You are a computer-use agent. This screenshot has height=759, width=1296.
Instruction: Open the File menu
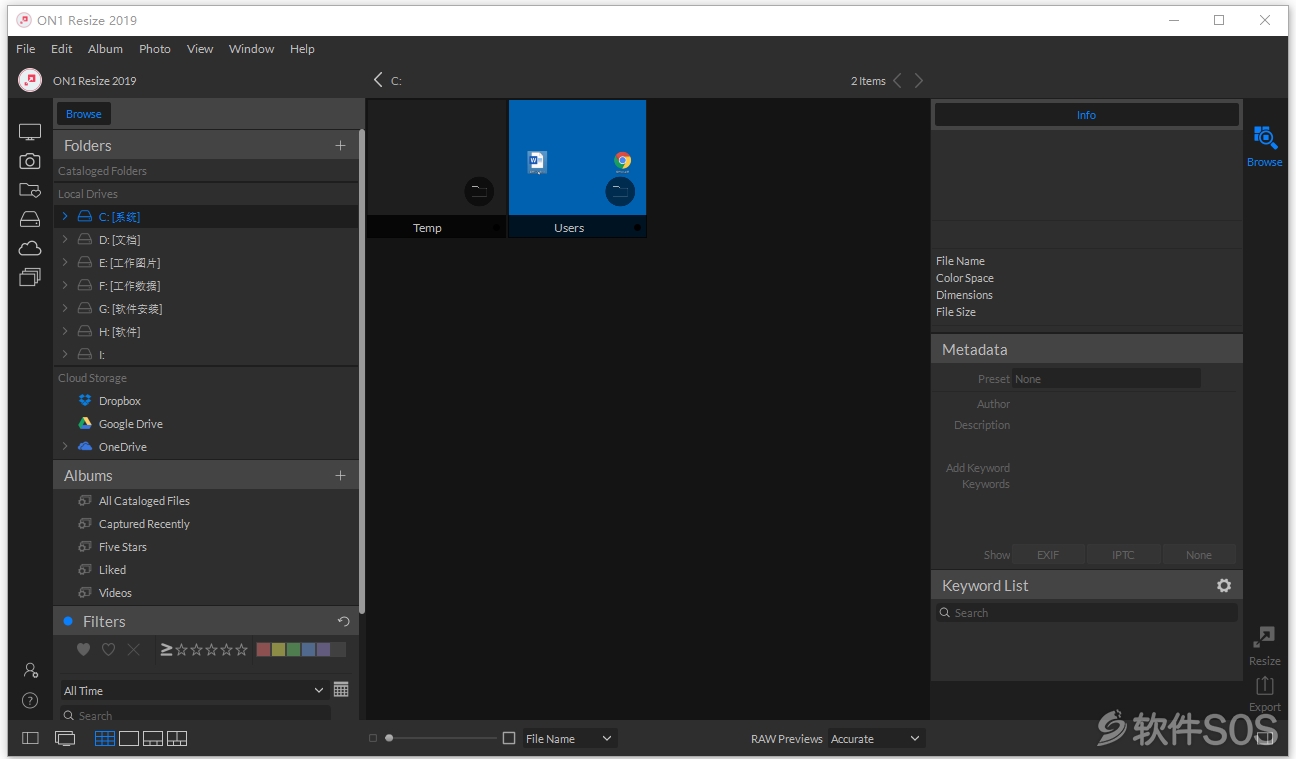[26, 49]
